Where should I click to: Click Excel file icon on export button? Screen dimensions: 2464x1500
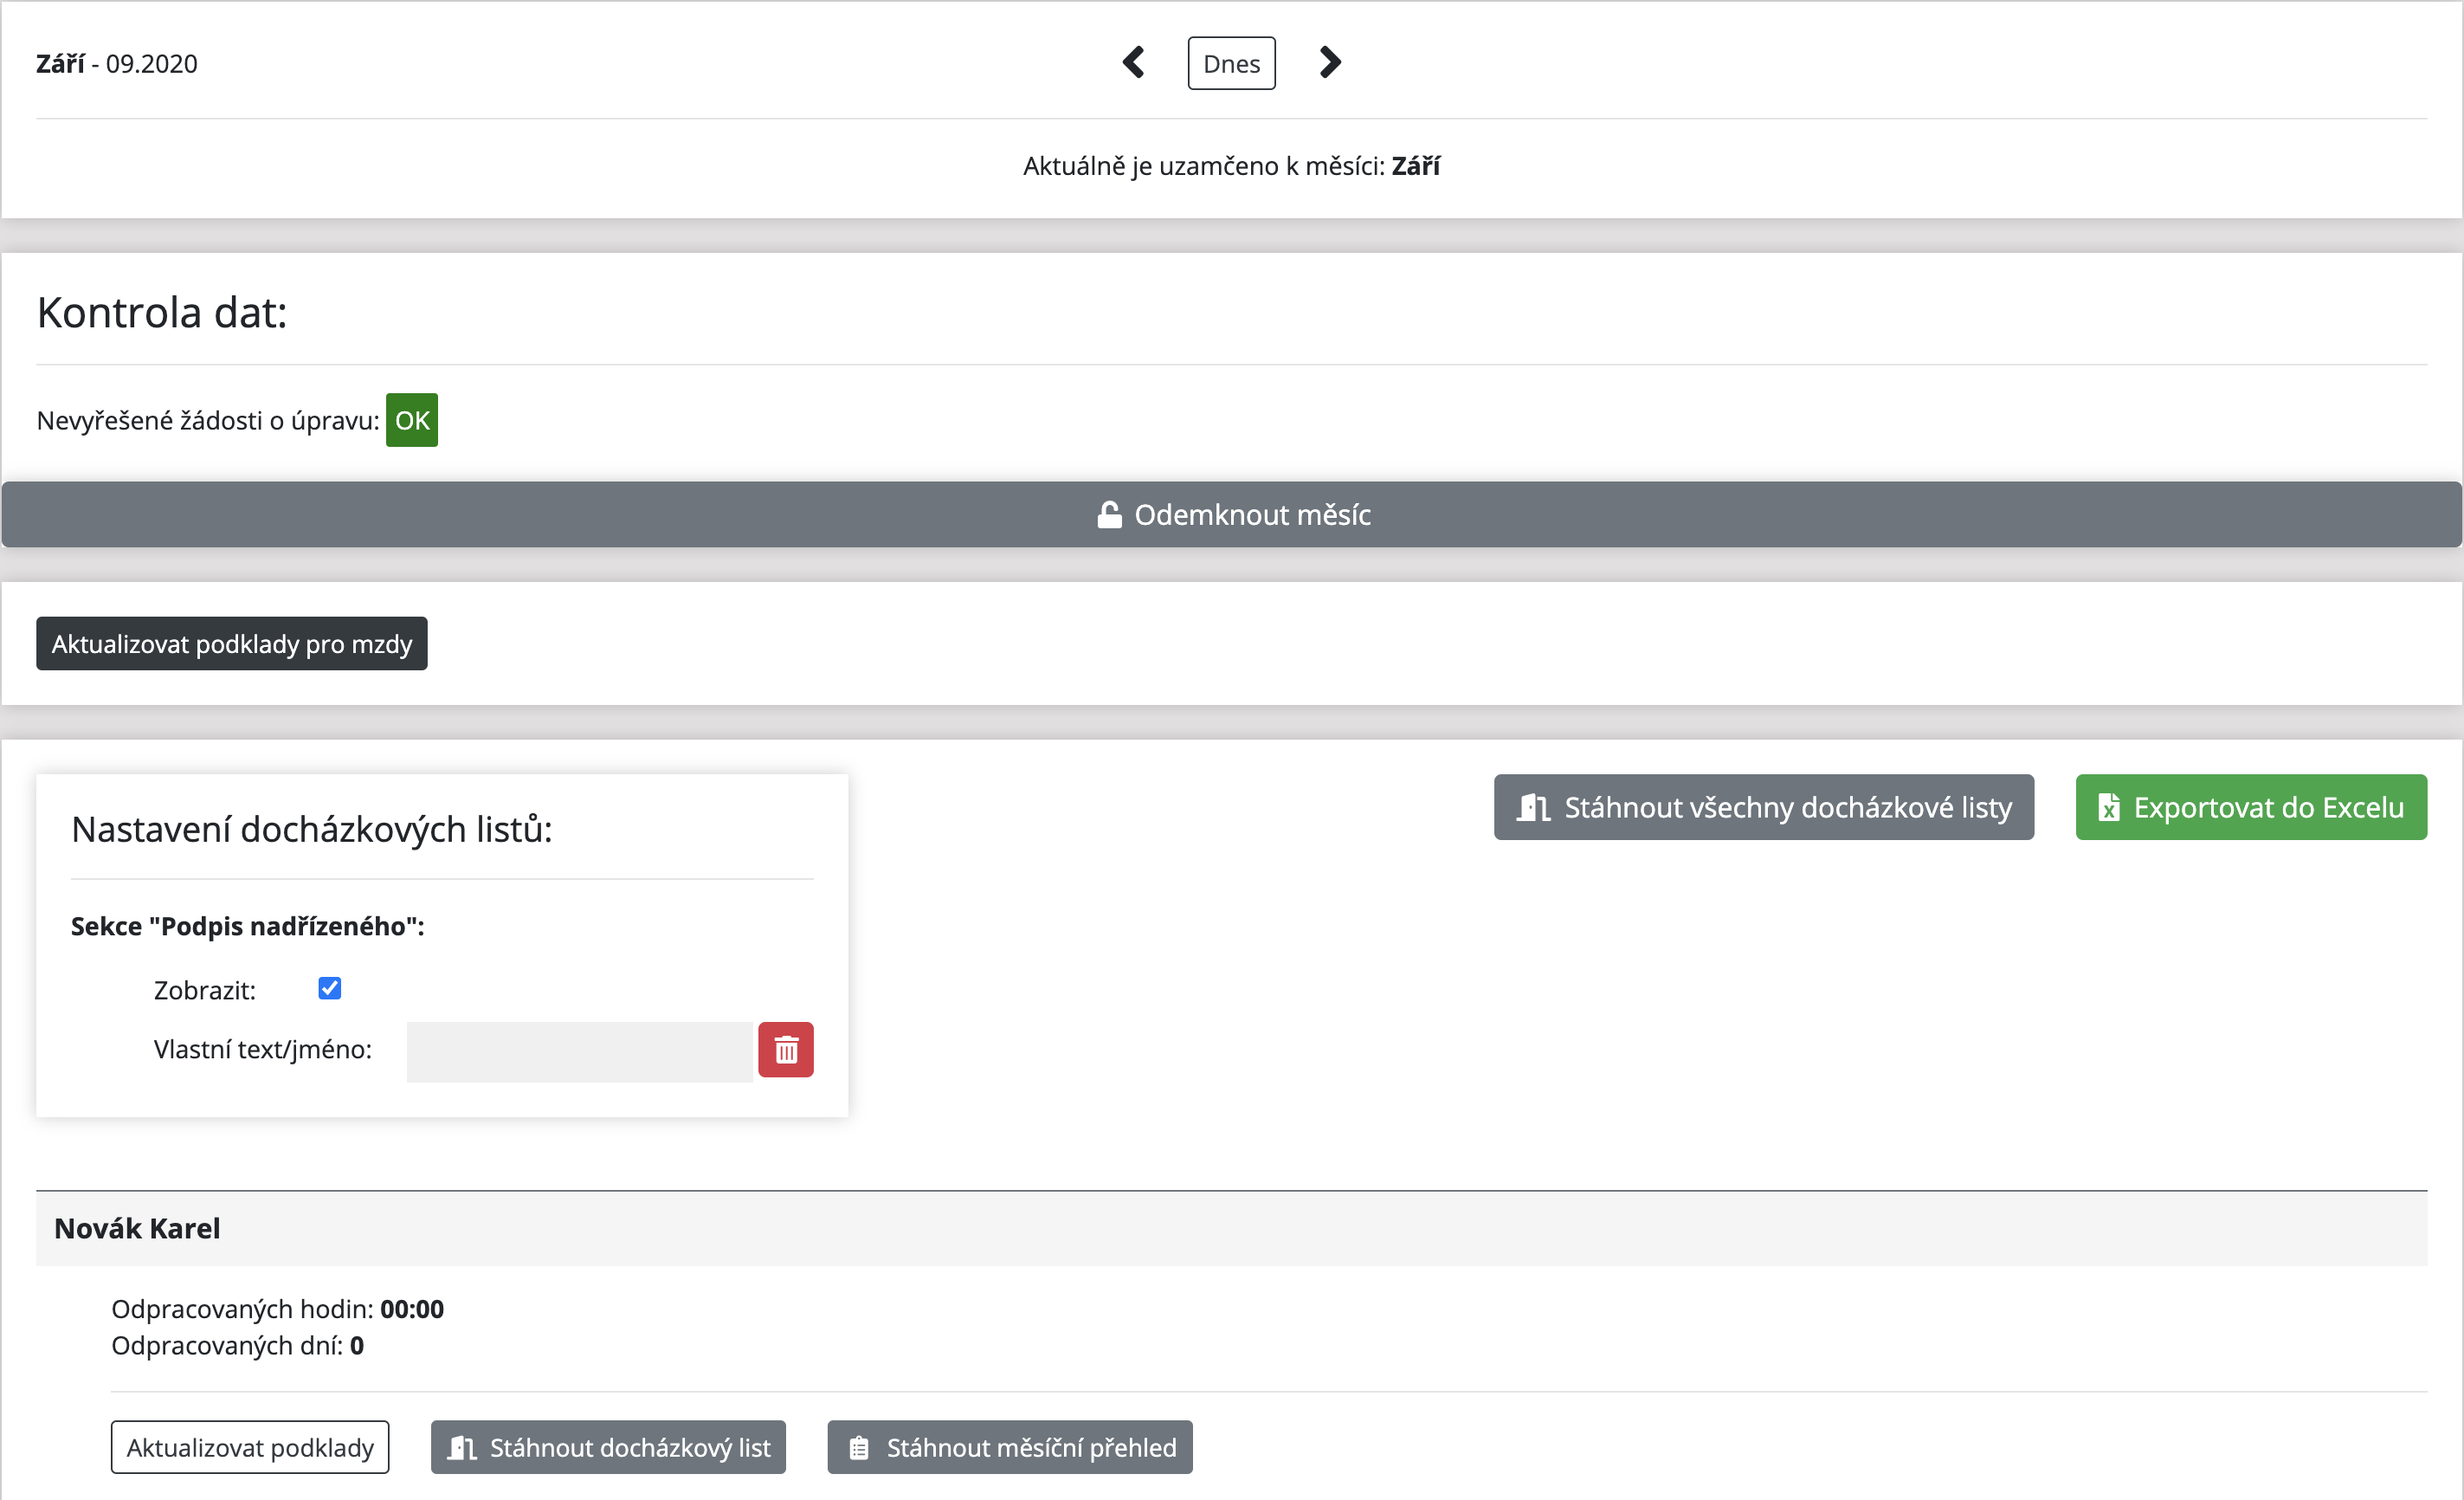[2109, 808]
